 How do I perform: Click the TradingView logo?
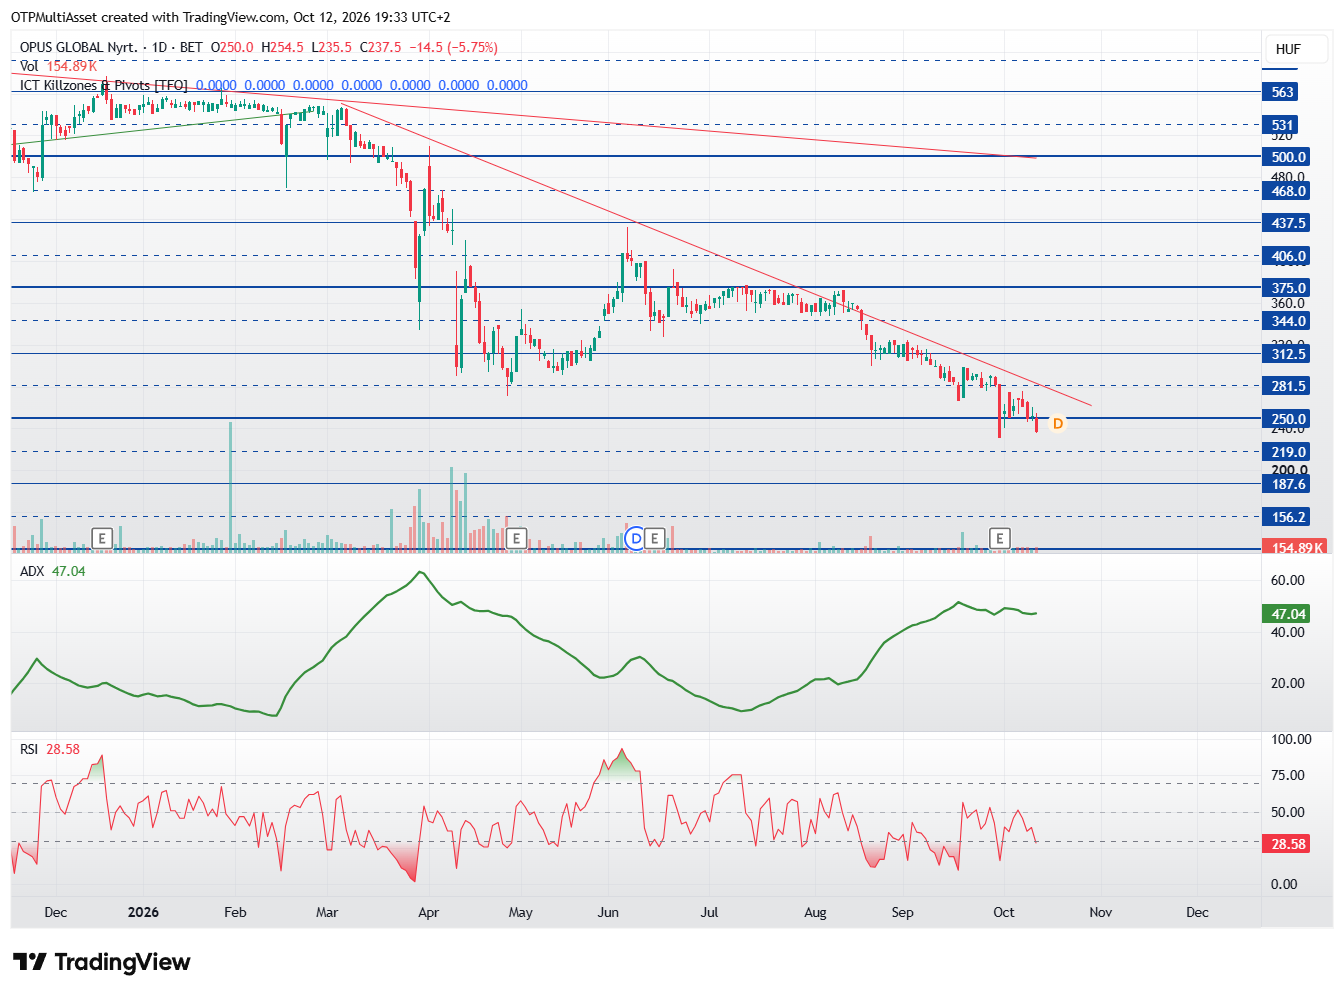(101, 962)
